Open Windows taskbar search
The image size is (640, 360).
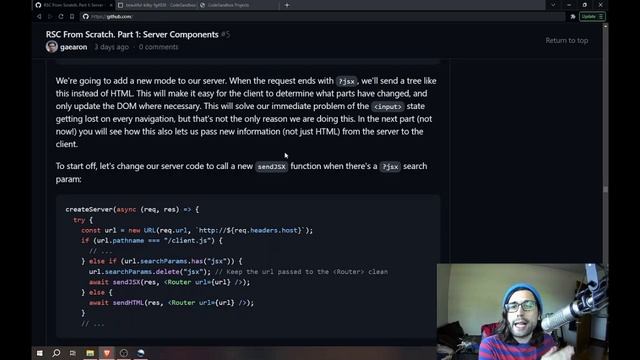coord(56,353)
